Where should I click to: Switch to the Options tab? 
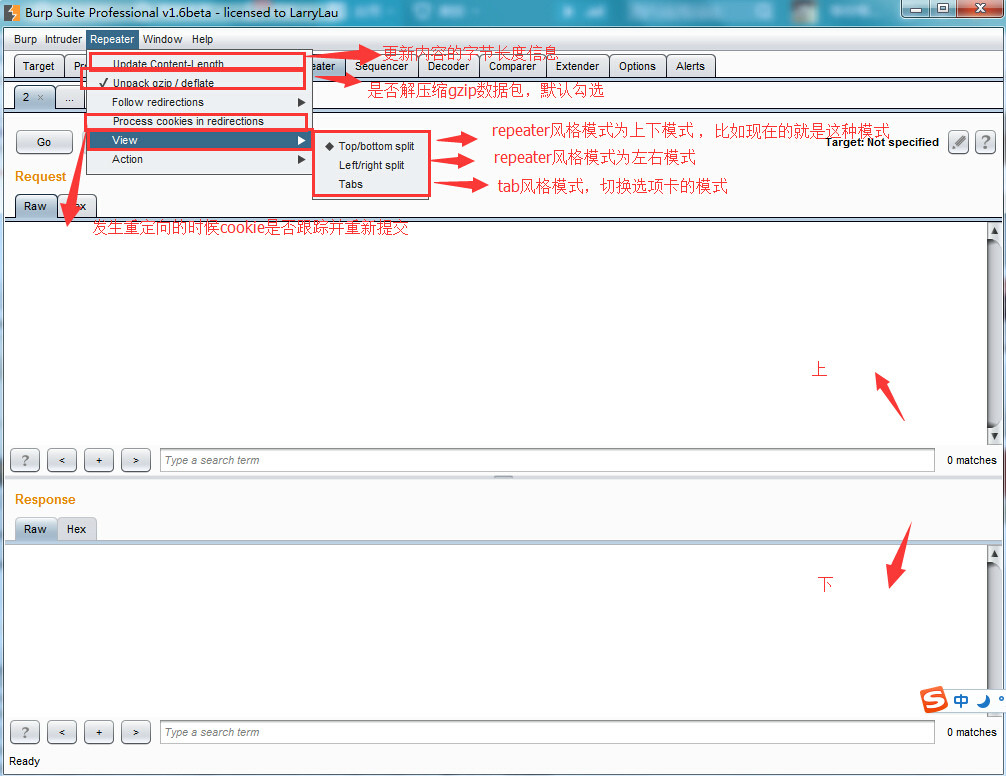(x=637, y=66)
